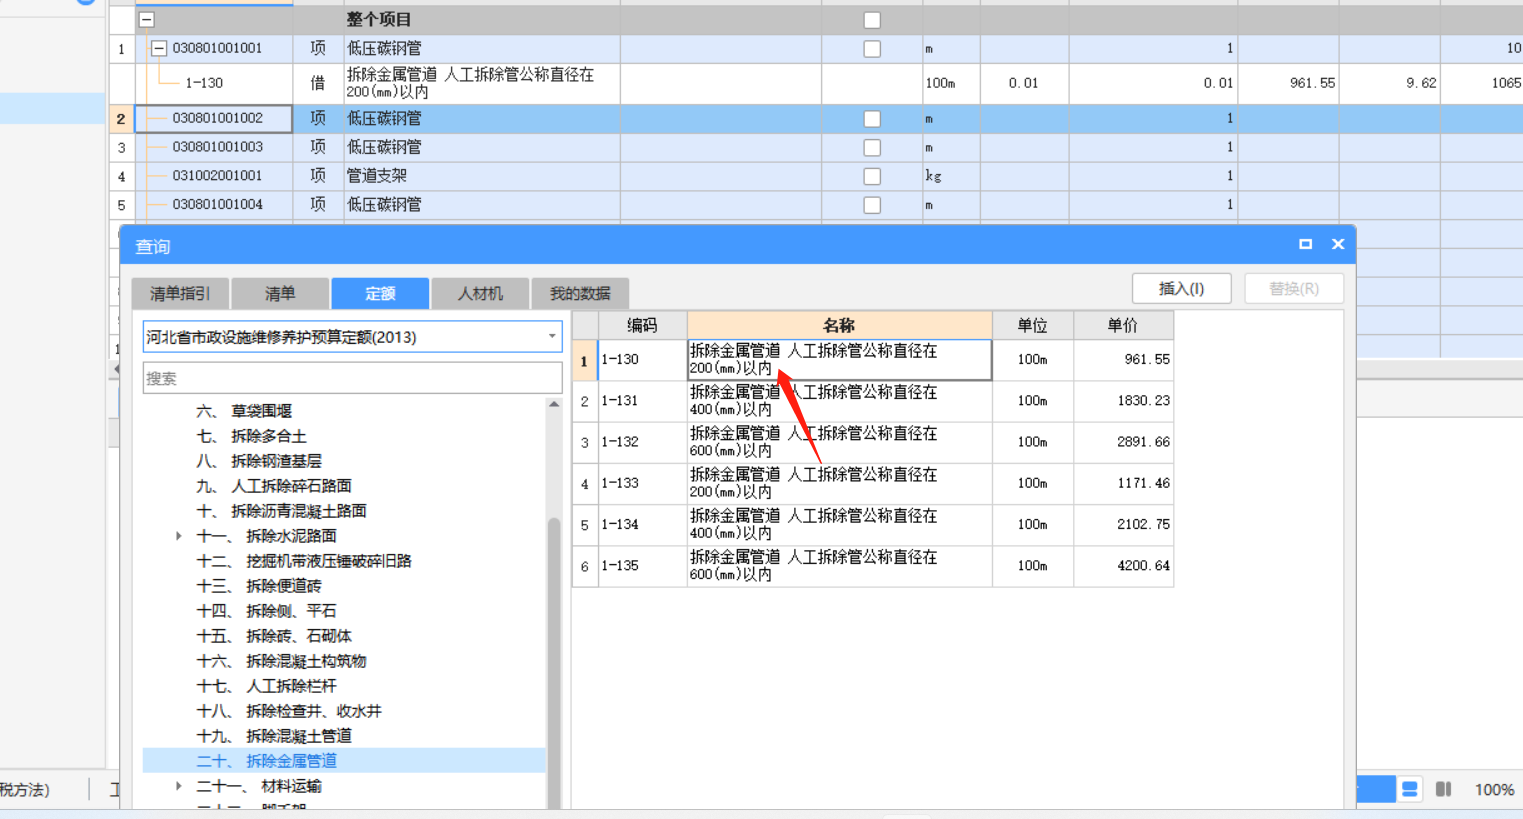The width and height of the screenshot is (1523, 819).
Task: Select quota code 1-130 in results
Action: [642, 360]
